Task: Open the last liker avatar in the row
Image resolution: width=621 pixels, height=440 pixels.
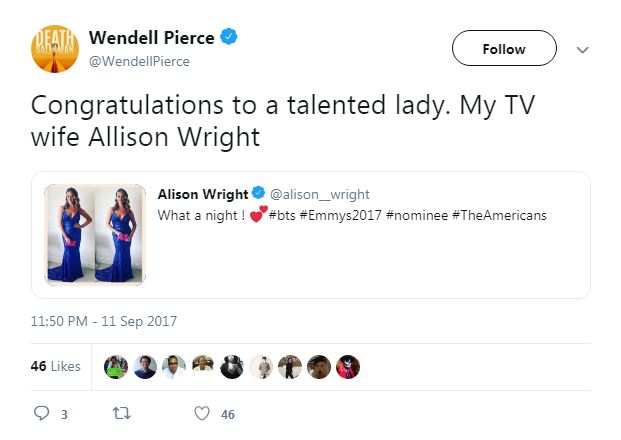Action: coord(348,367)
